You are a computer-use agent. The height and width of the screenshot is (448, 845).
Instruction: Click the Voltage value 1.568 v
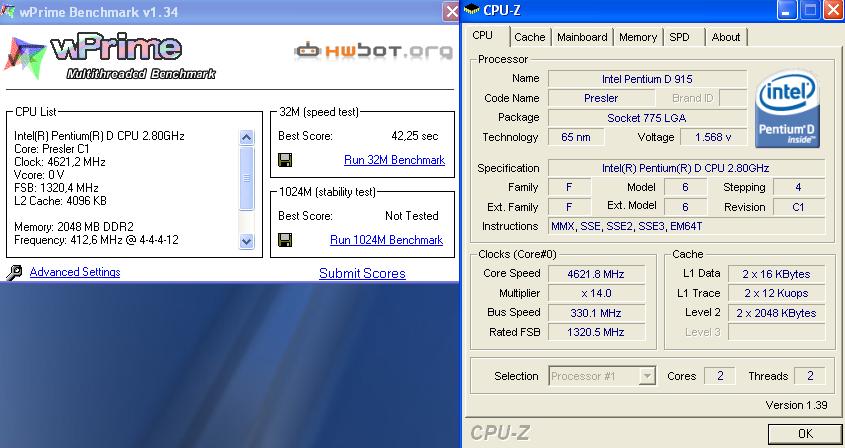pos(713,137)
